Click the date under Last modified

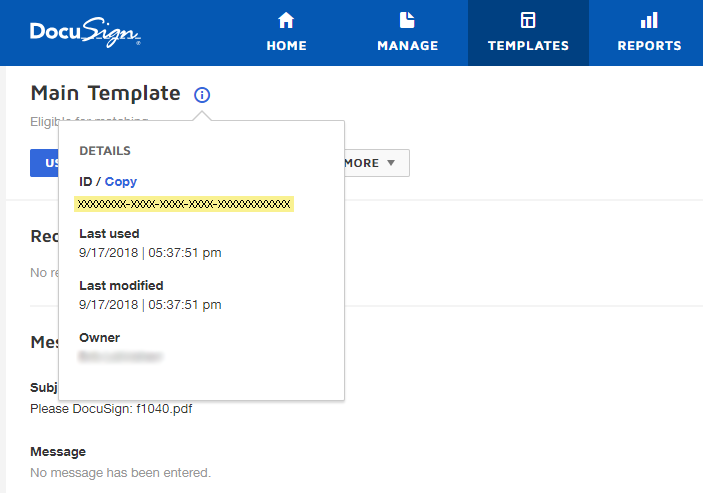pyautogui.click(x=150, y=305)
